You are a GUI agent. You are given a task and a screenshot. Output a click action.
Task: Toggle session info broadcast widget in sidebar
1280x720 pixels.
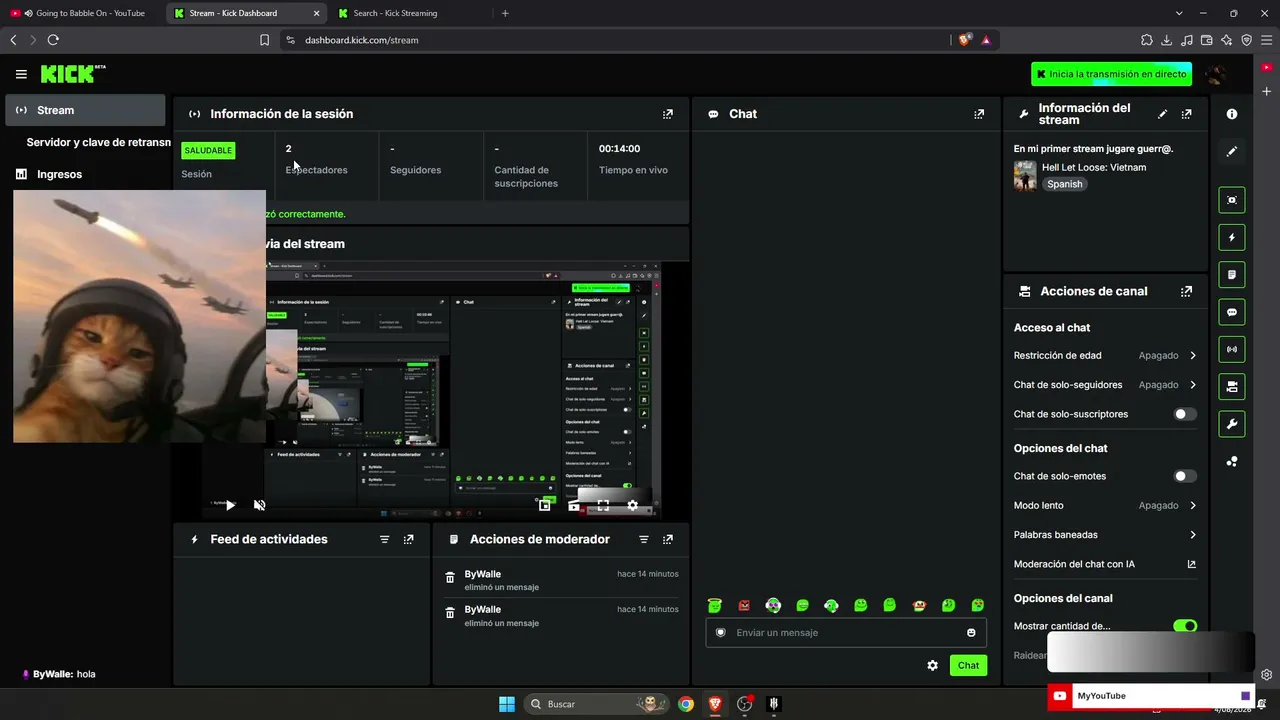click(1232, 349)
